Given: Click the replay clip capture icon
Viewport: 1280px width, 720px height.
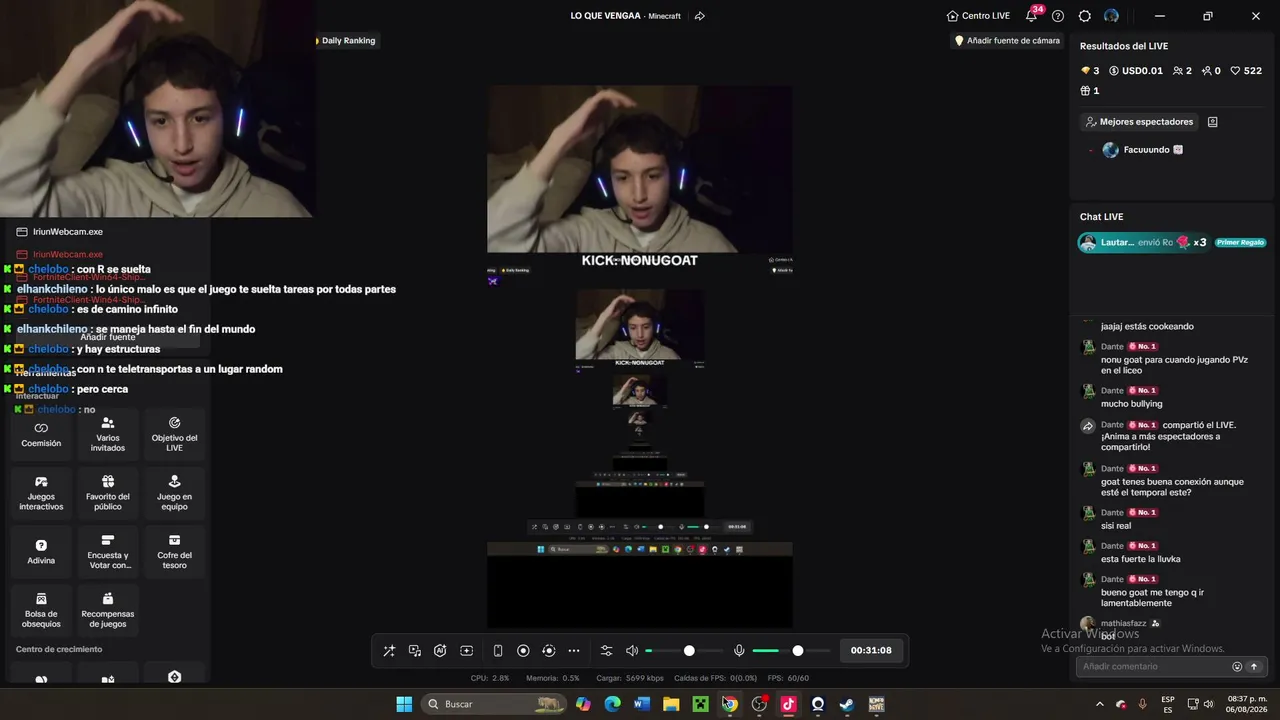Looking at the screenshot, I should tap(548, 651).
